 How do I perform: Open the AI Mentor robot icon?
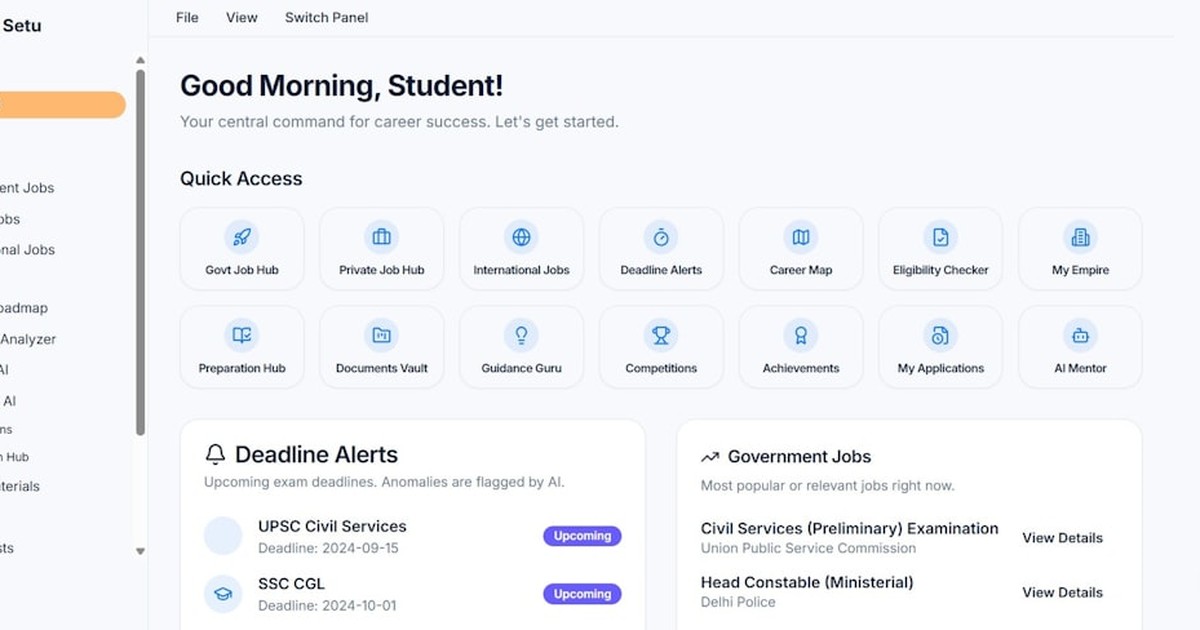(1080, 335)
